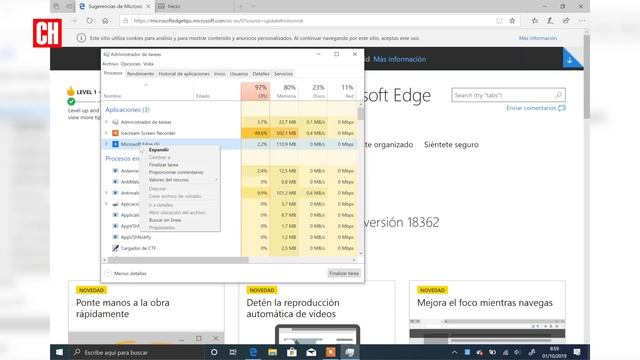Open reading view icon in address bar
The height and width of the screenshot is (360, 640).
pos(499,20)
